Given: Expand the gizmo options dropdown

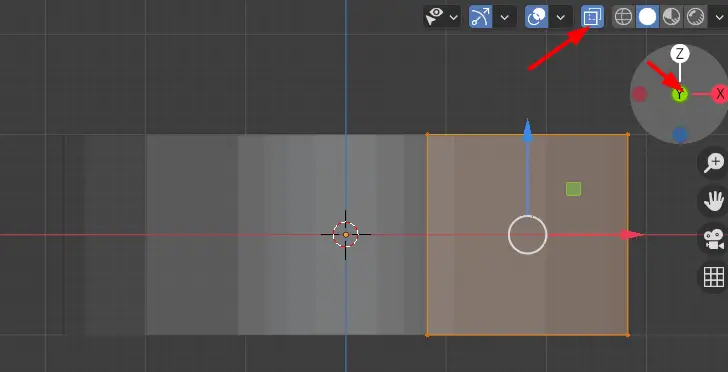Looking at the screenshot, I should (505, 18).
